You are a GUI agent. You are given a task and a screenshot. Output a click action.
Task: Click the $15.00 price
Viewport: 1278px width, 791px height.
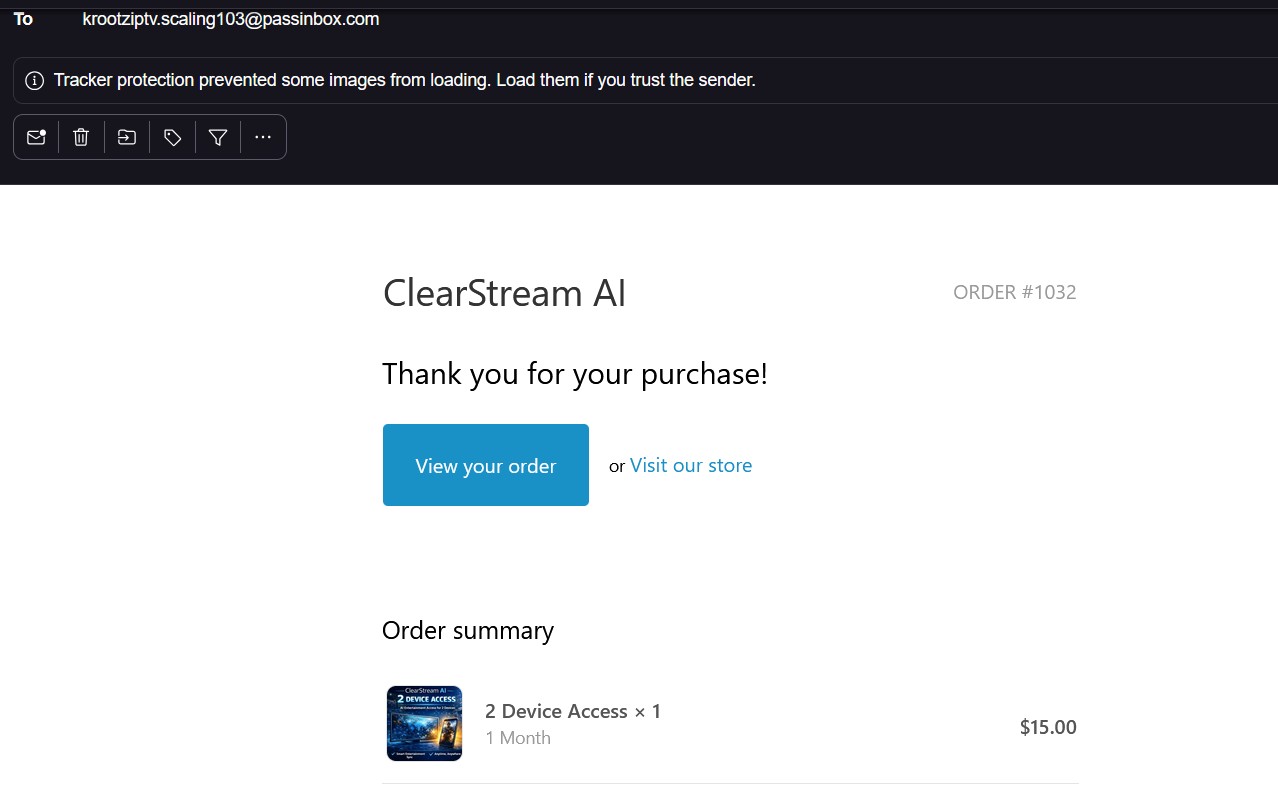(1047, 727)
